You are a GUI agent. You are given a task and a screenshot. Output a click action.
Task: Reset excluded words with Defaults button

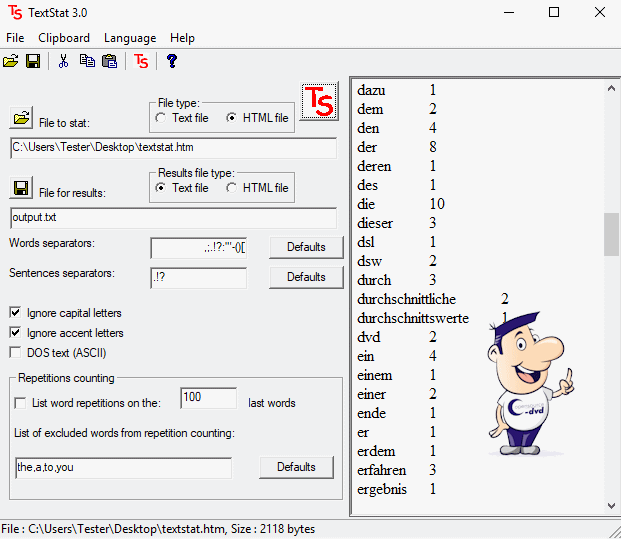[296, 467]
